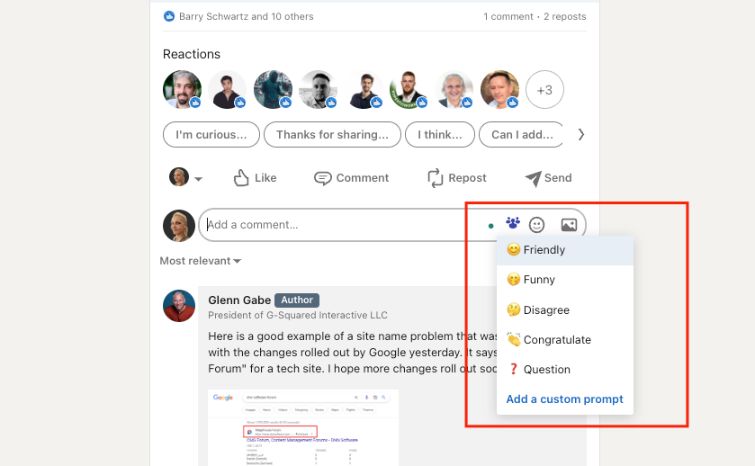Click Add a custom prompt link
The height and width of the screenshot is (466, 755).
tap(564, 399)
